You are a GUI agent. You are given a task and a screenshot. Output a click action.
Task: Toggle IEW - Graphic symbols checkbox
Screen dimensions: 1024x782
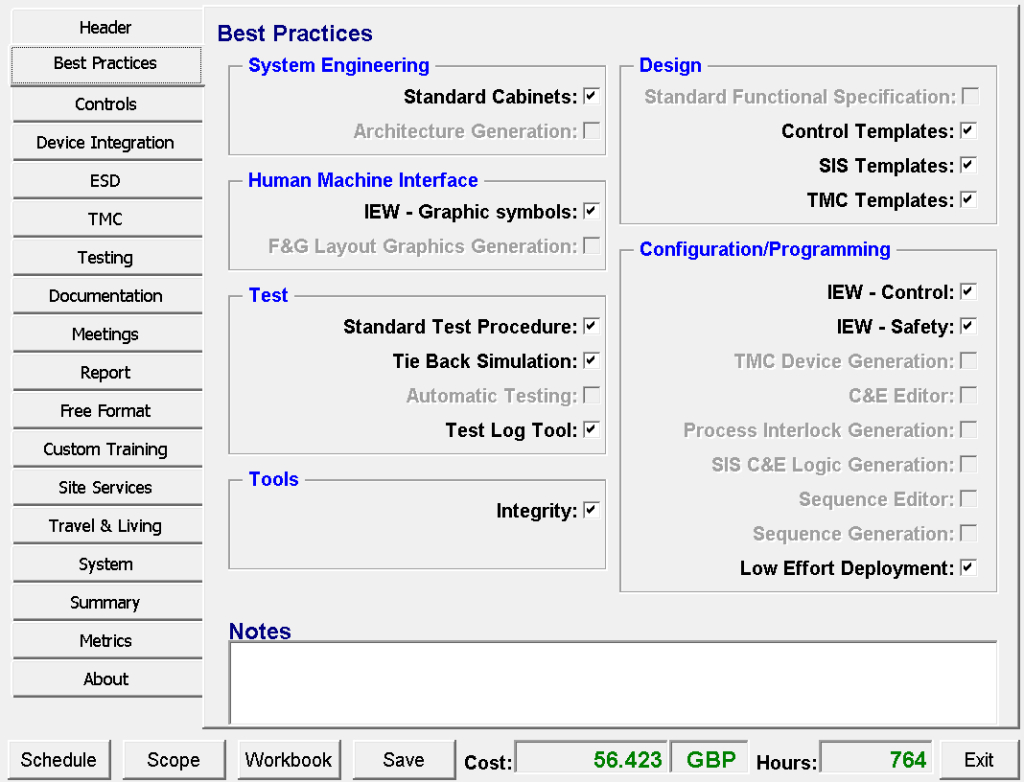(x=591, y=211)
